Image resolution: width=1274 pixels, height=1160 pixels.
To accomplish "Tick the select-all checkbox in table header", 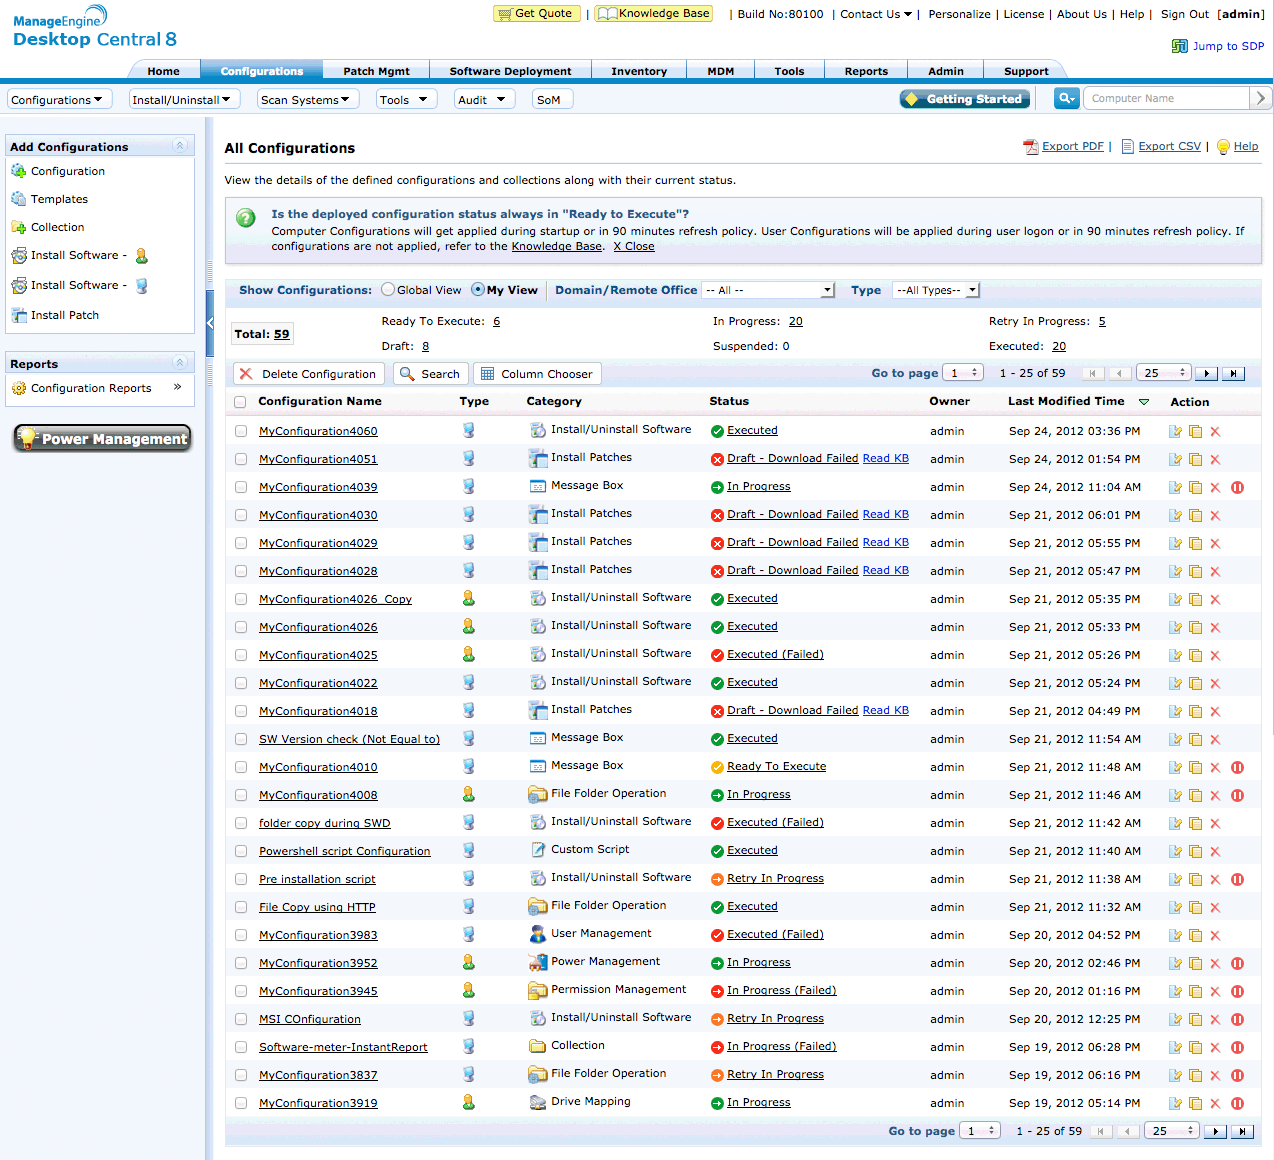I will (x=240, y=402).
